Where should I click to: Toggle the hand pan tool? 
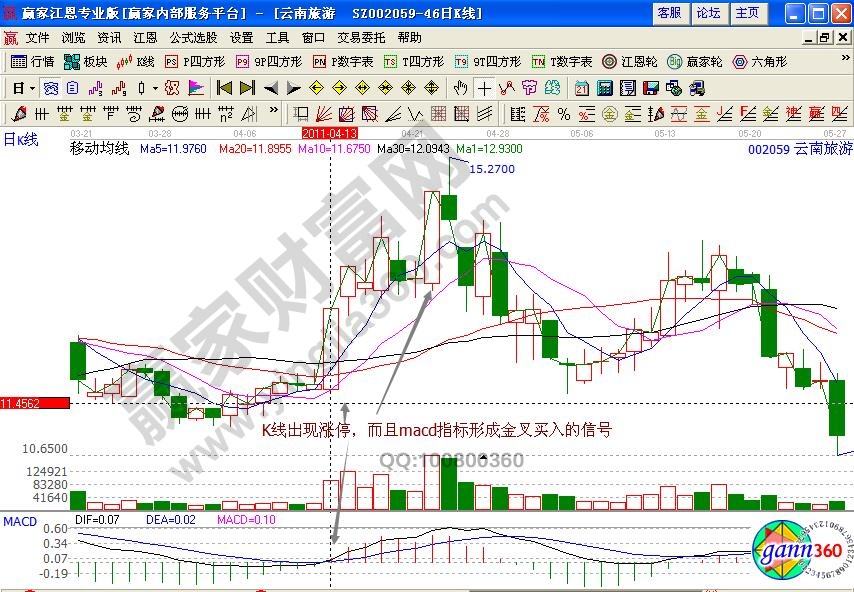(460, 87)
